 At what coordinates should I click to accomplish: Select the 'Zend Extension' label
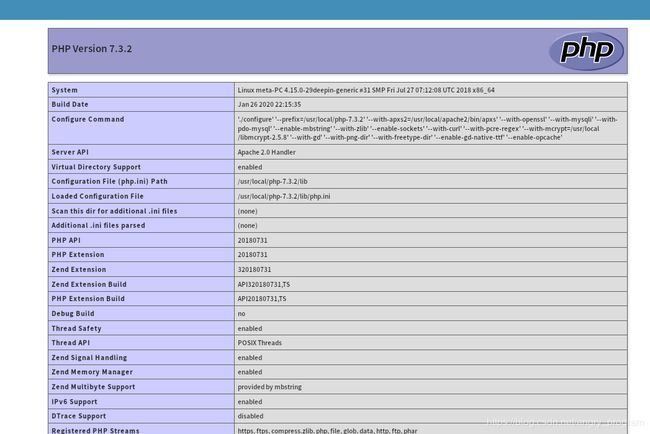(x=79, y=269)
